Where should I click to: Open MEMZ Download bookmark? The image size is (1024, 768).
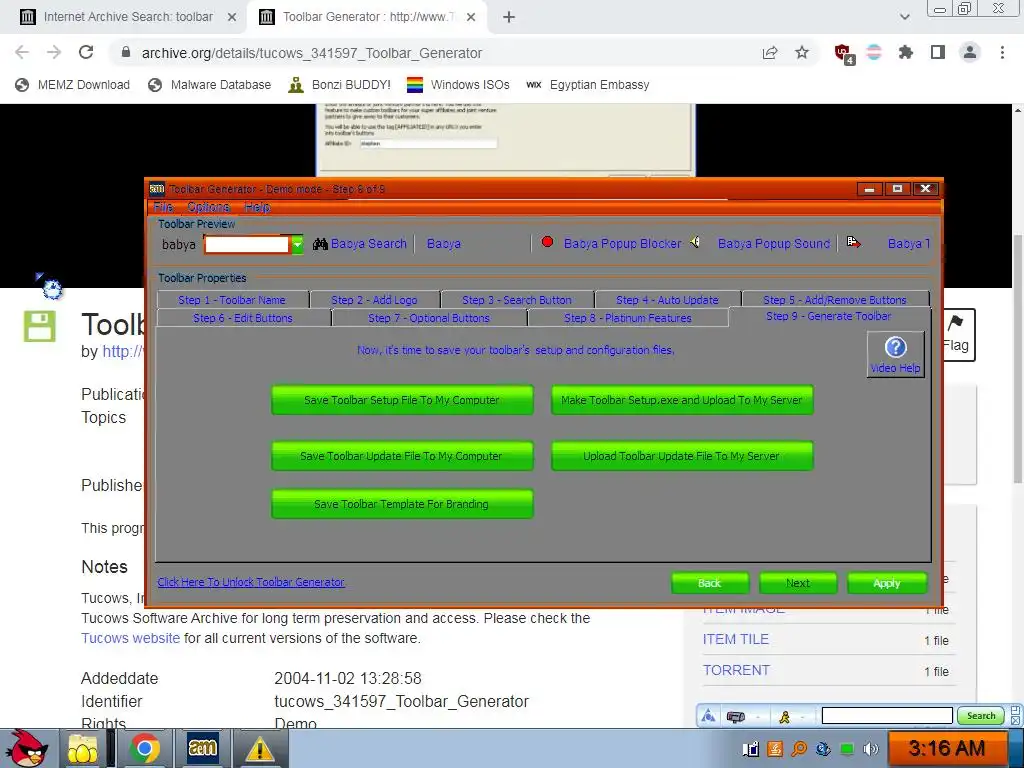(x=72, y=85)
